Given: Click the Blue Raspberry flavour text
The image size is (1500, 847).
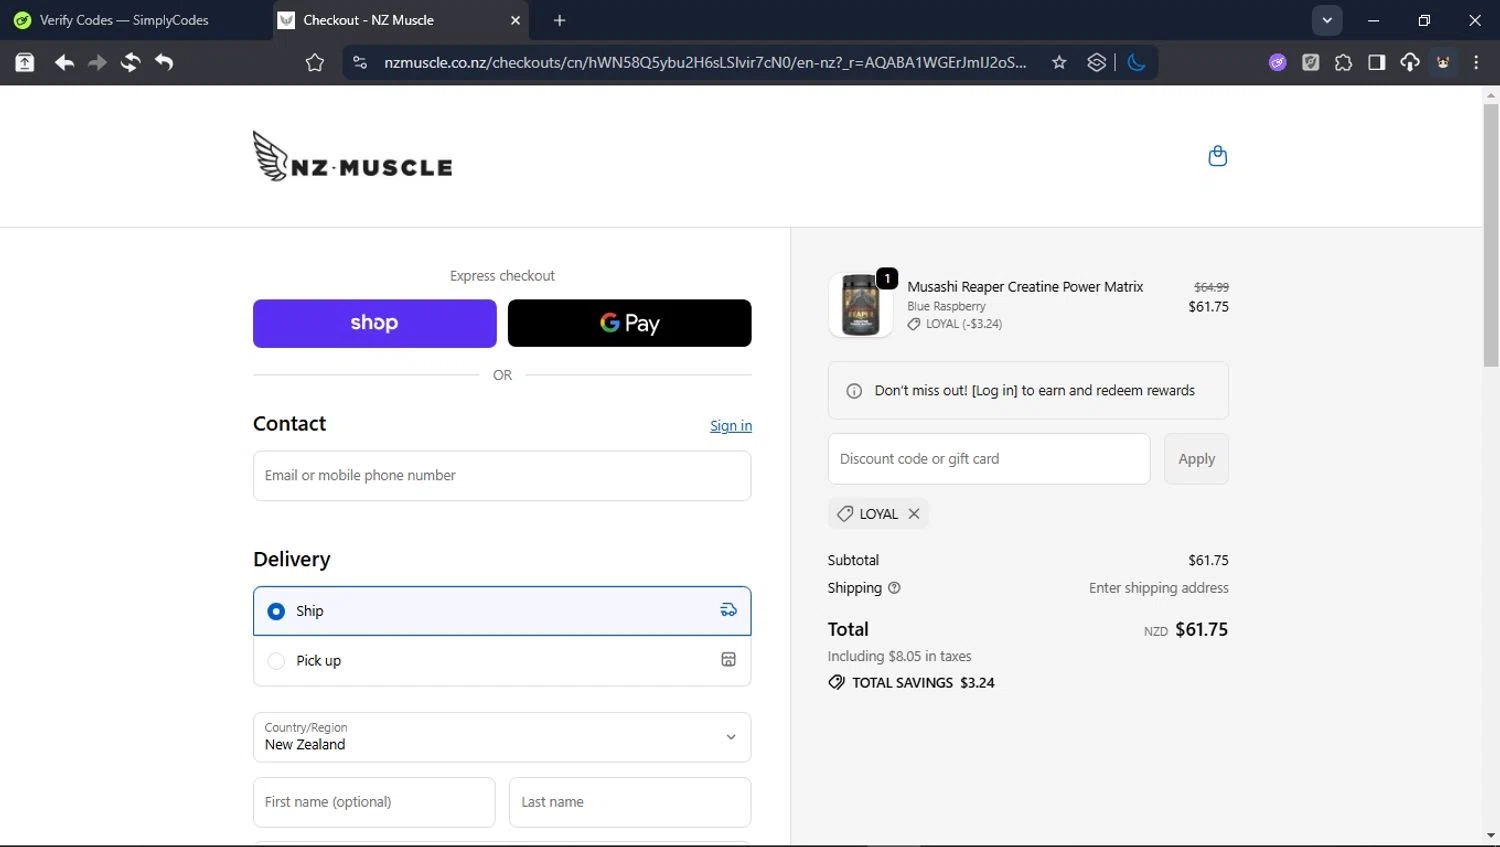Looking at the screenshot, I should (x=946, y=306).
